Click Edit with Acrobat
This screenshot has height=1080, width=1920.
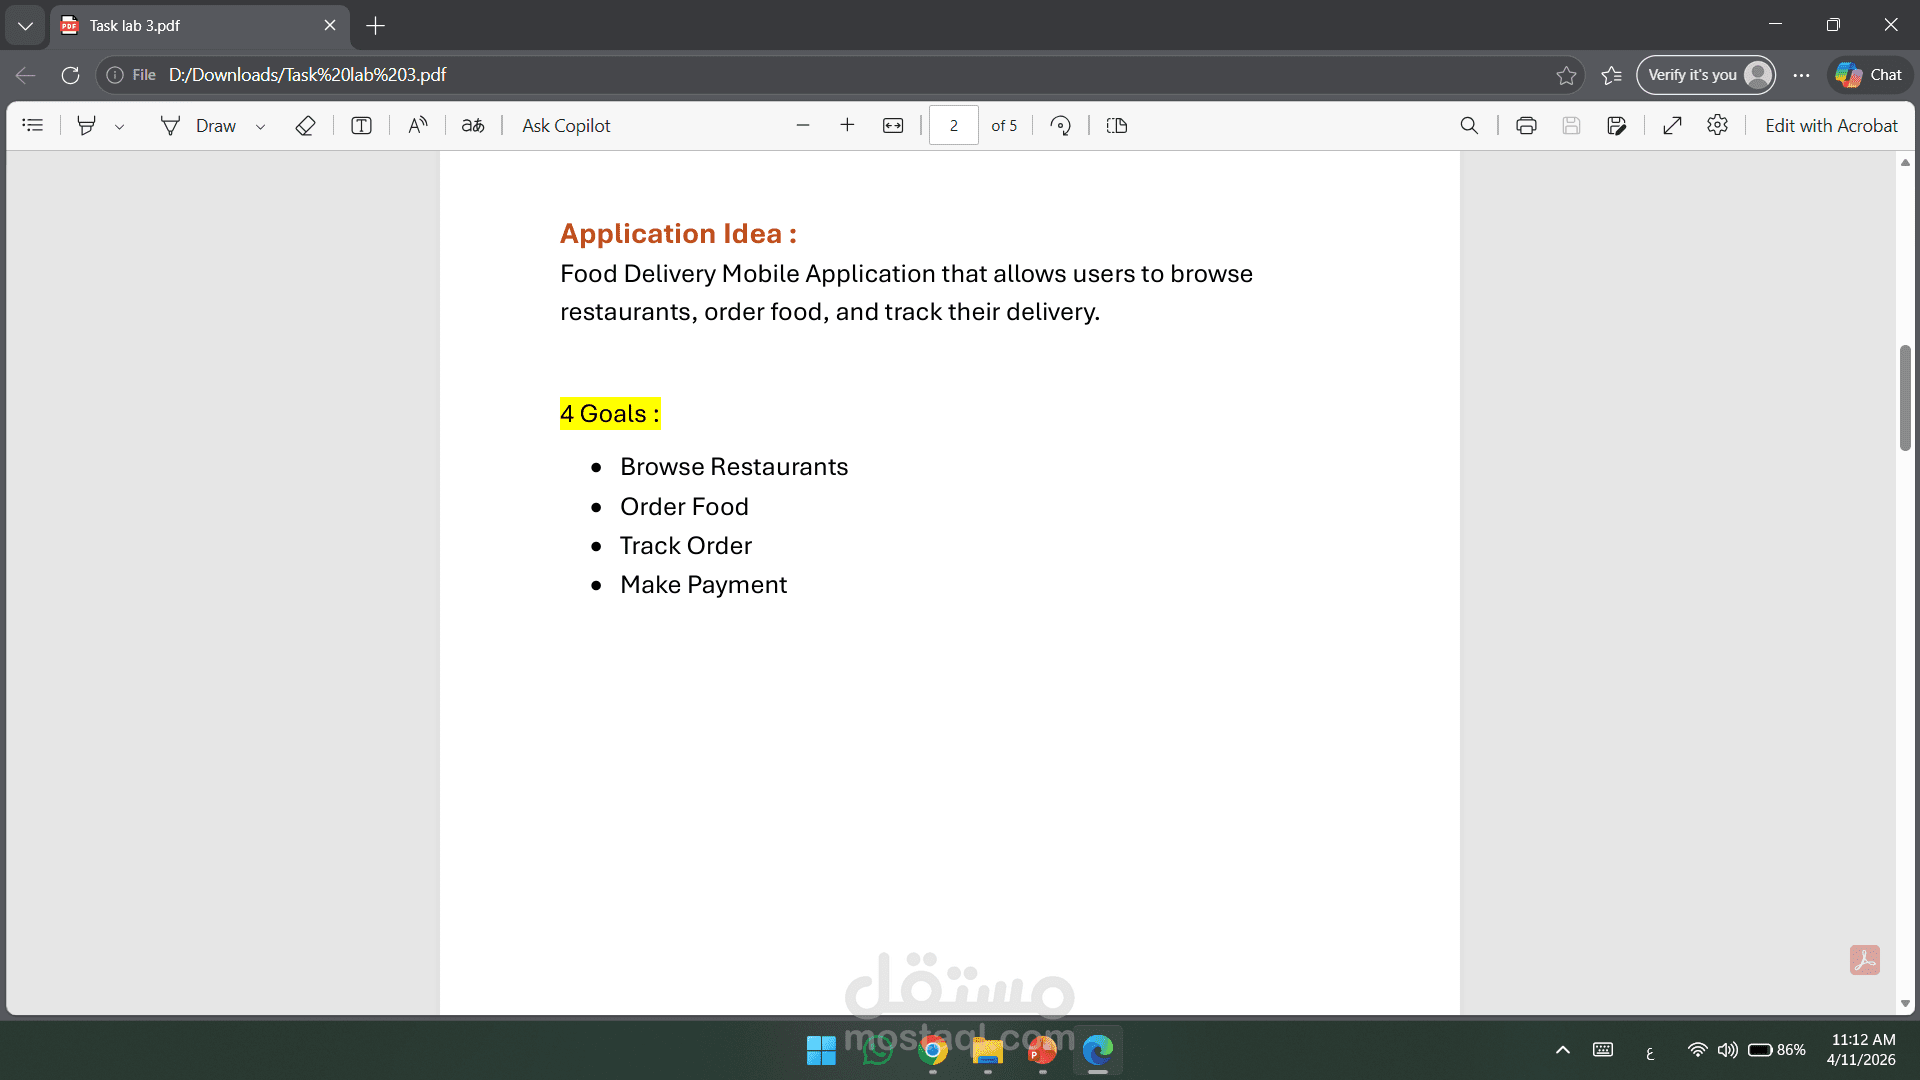pyautogui.click(x=1830, y=126)
